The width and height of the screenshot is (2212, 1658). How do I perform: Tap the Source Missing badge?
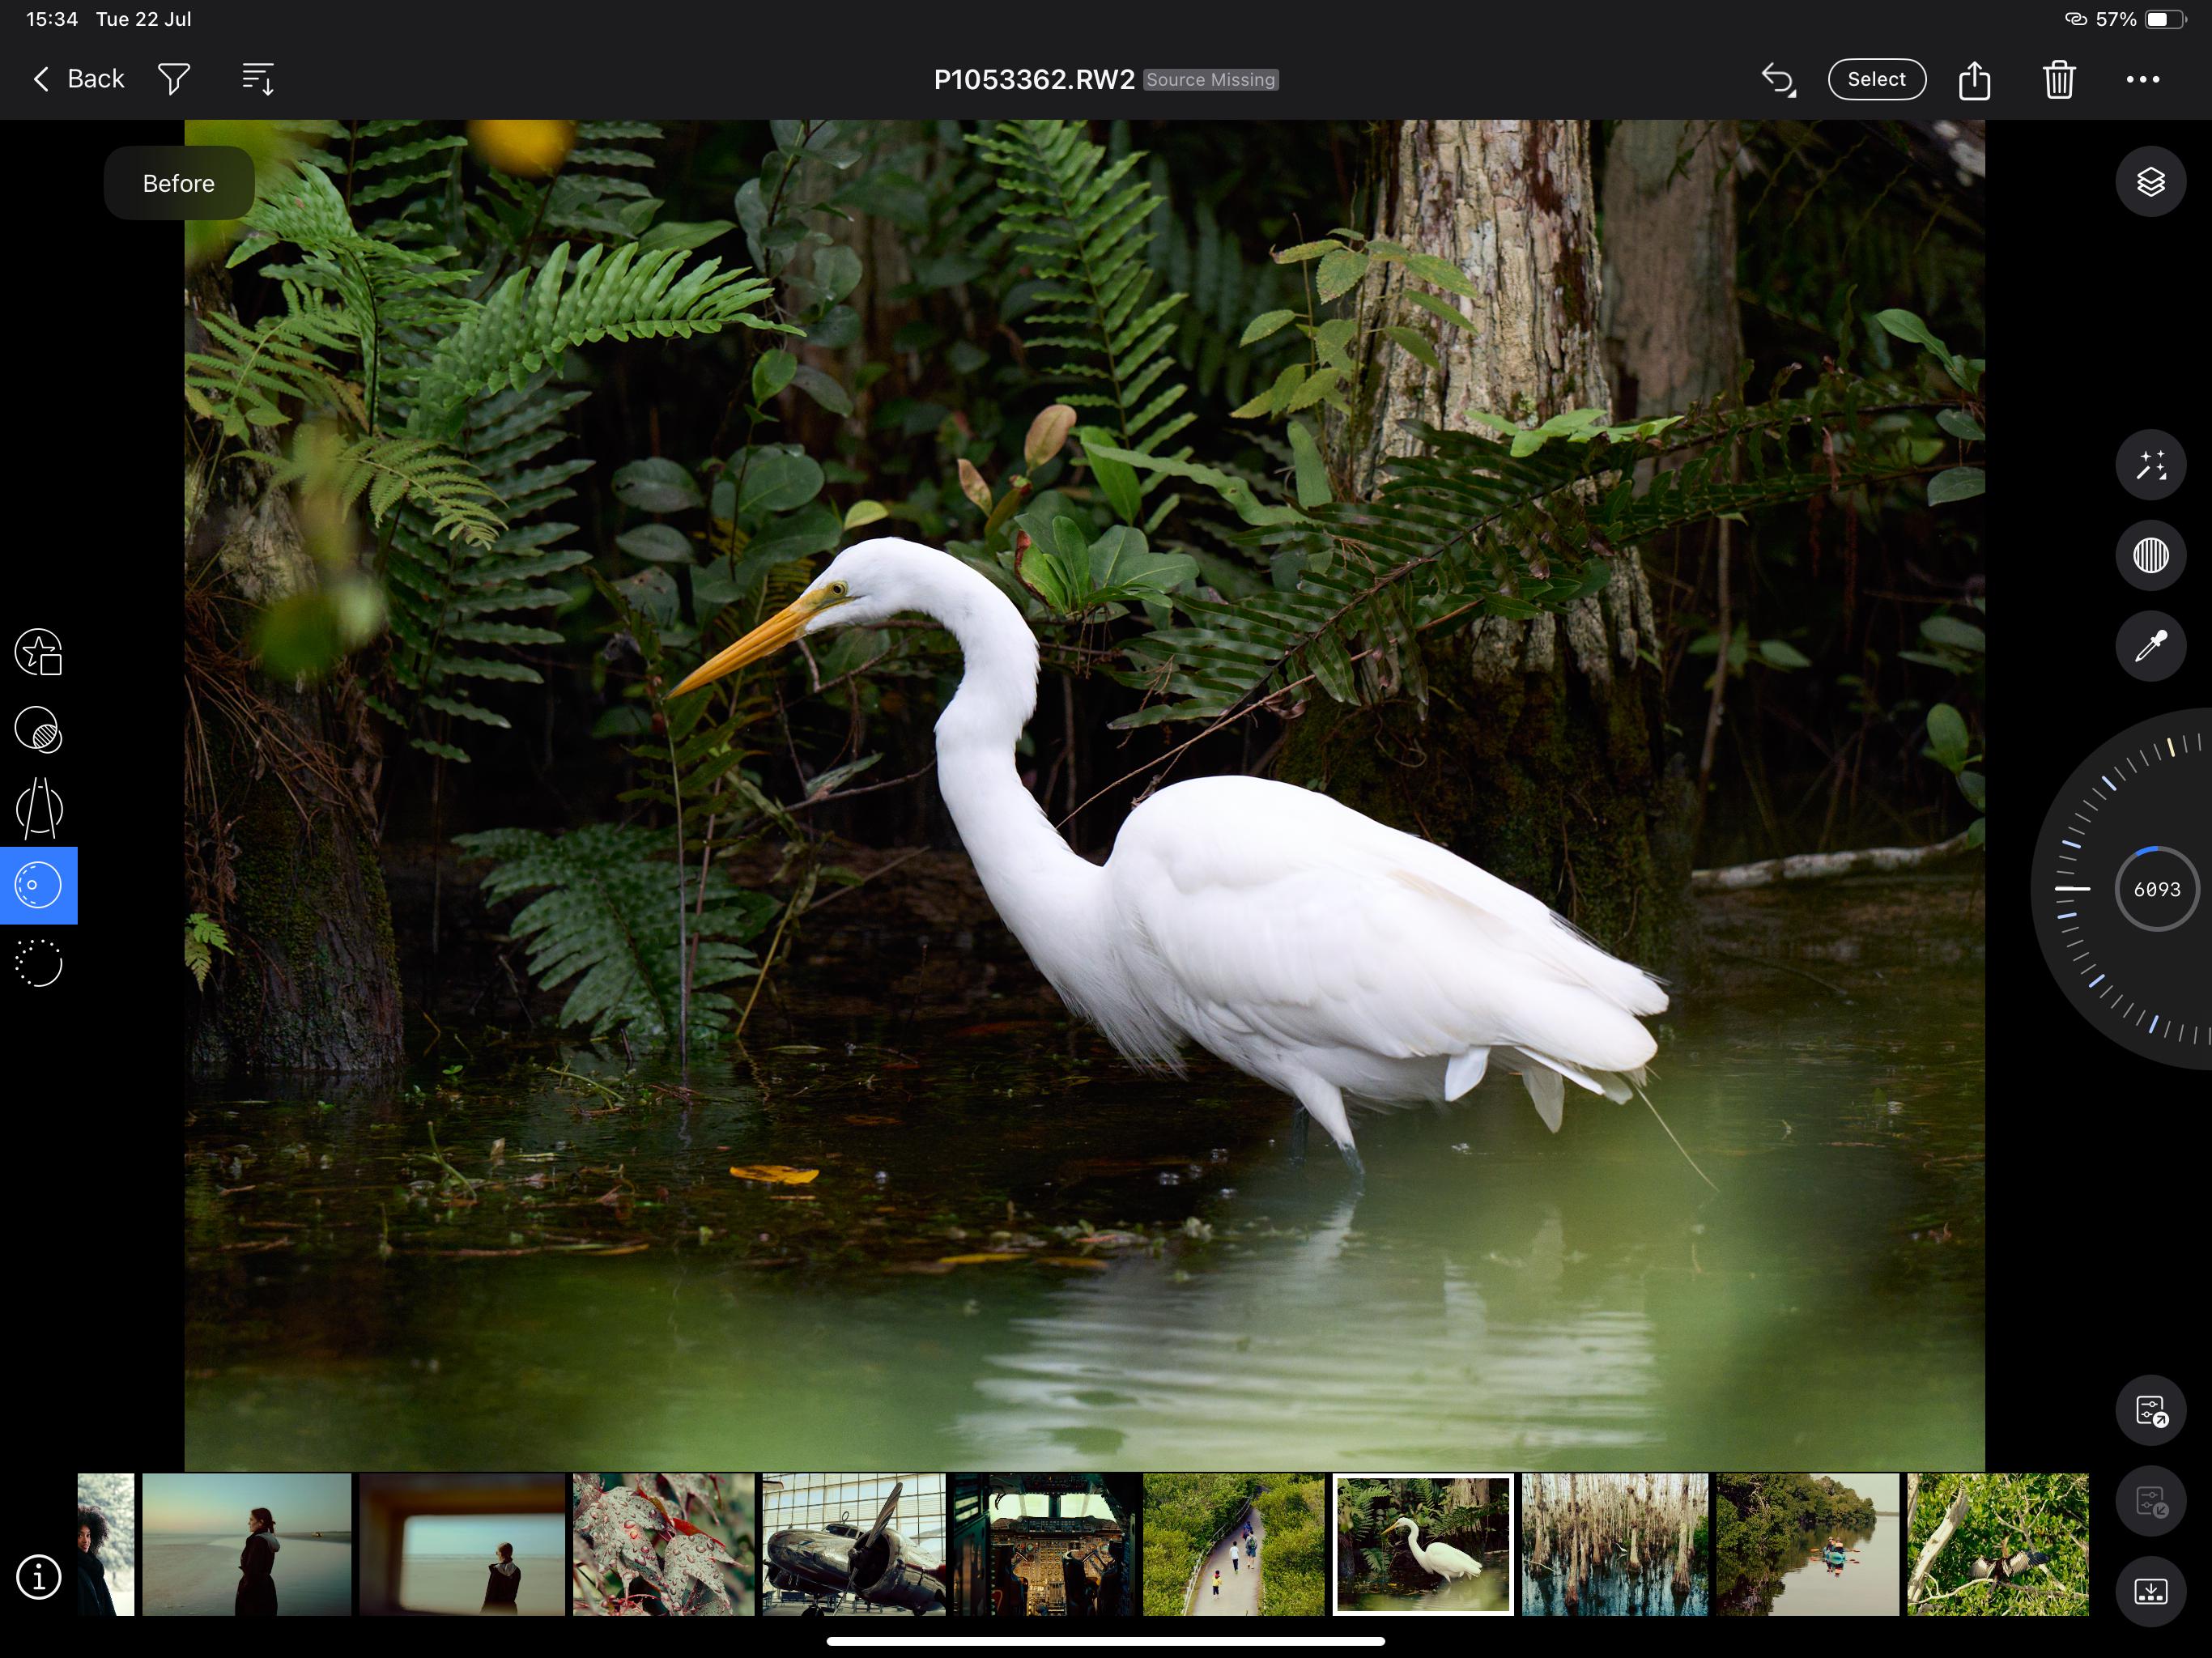click(1211, 80)
